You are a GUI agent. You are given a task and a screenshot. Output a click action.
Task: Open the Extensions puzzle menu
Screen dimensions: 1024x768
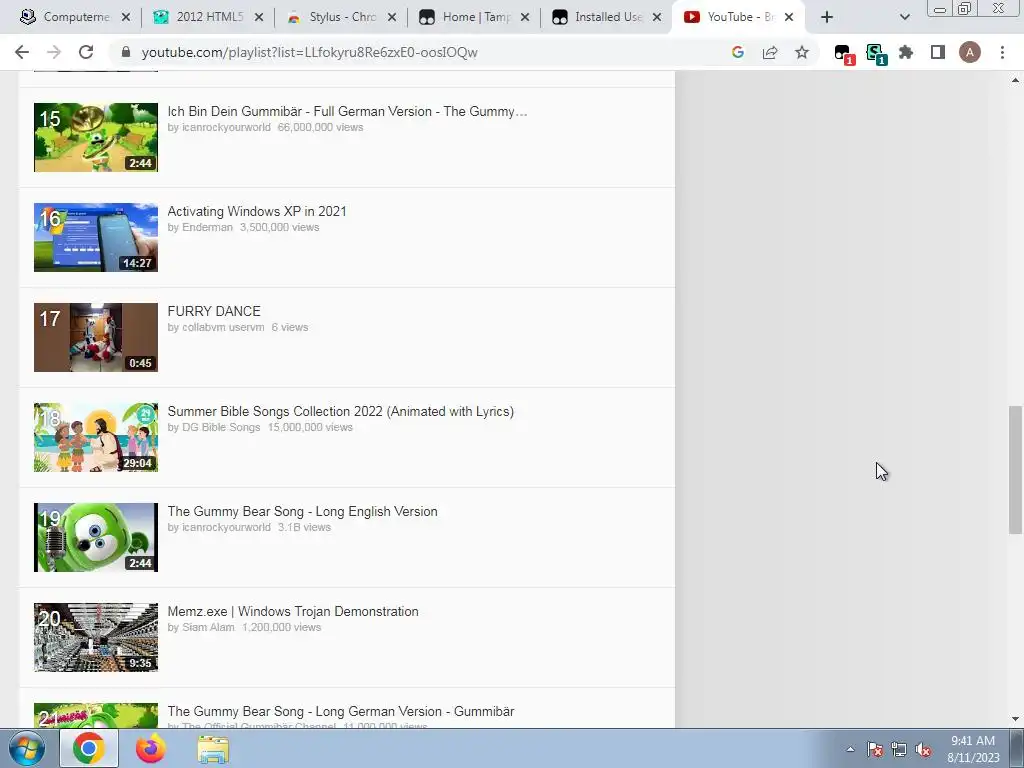[x=906, y=52]
